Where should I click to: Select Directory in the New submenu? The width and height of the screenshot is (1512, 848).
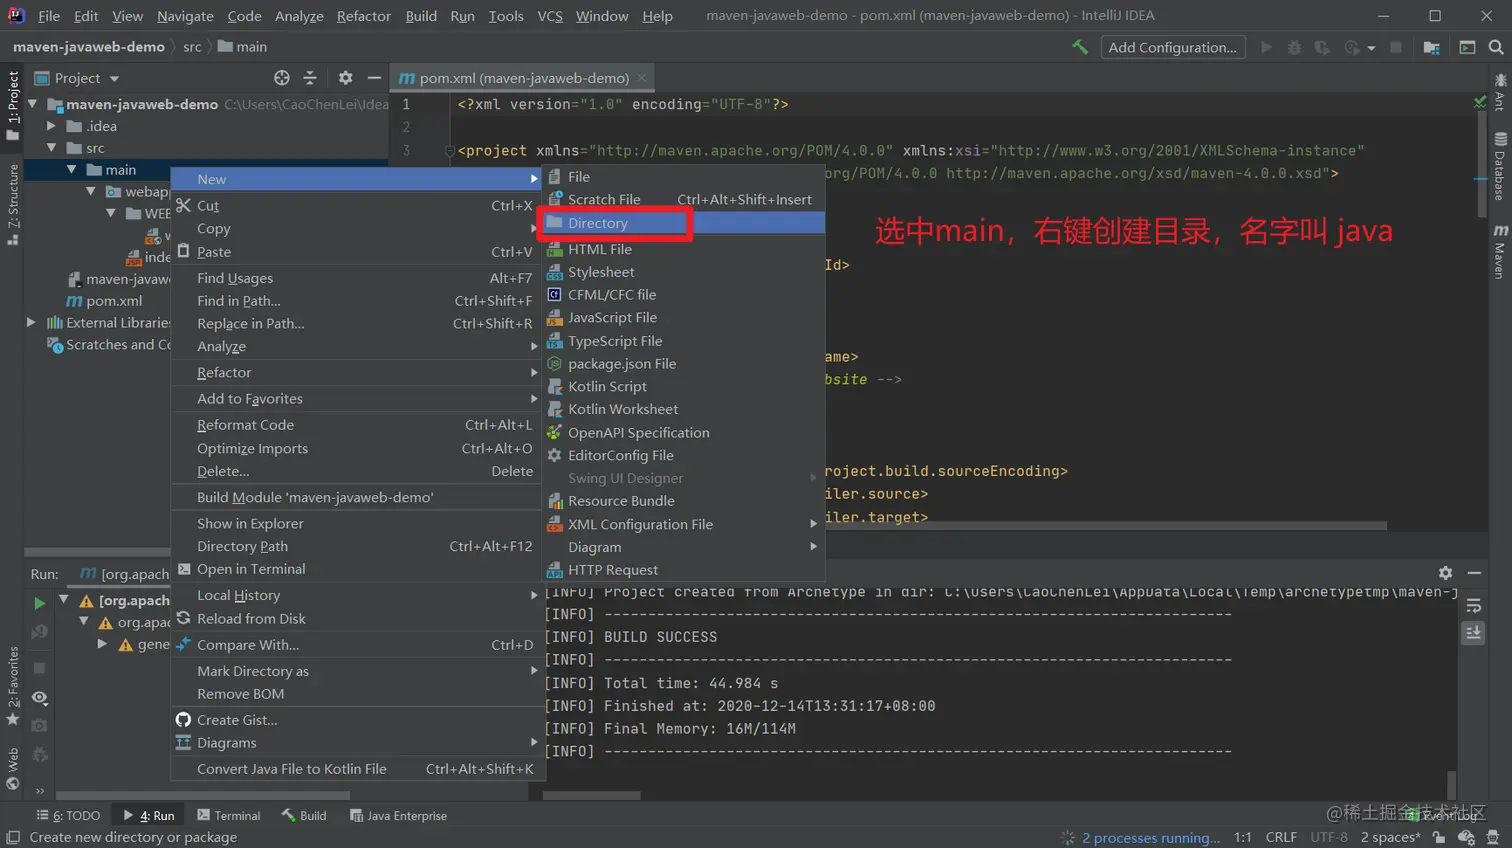click(683, 223)
